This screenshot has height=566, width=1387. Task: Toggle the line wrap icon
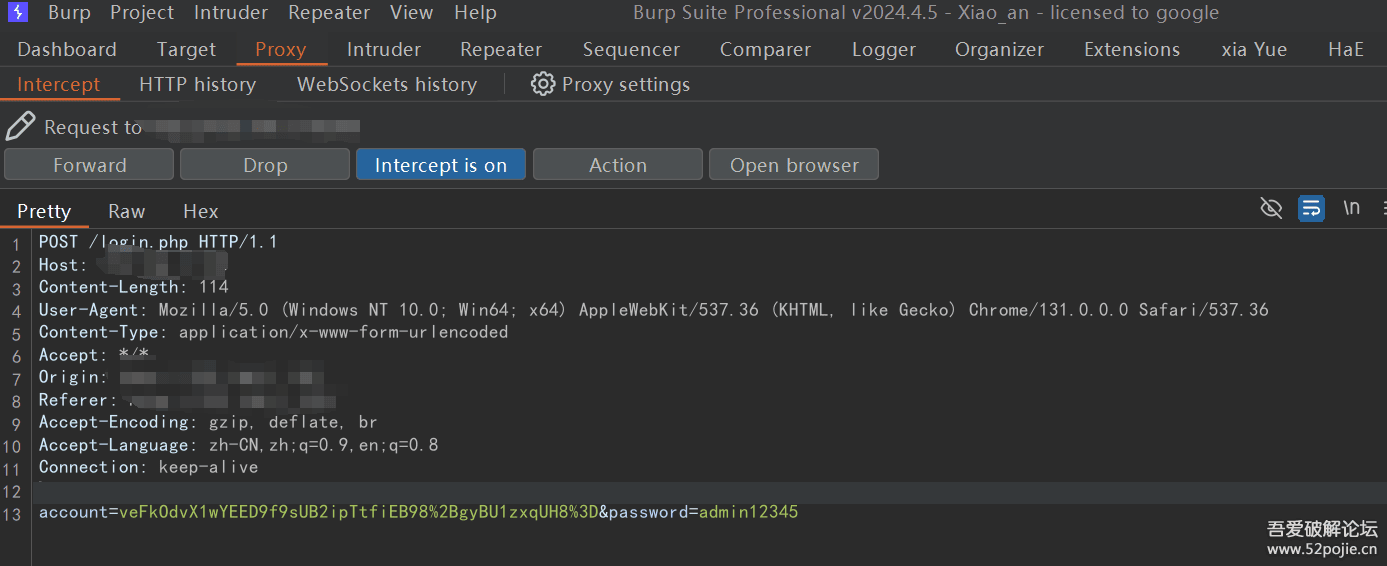point(1311,208)
